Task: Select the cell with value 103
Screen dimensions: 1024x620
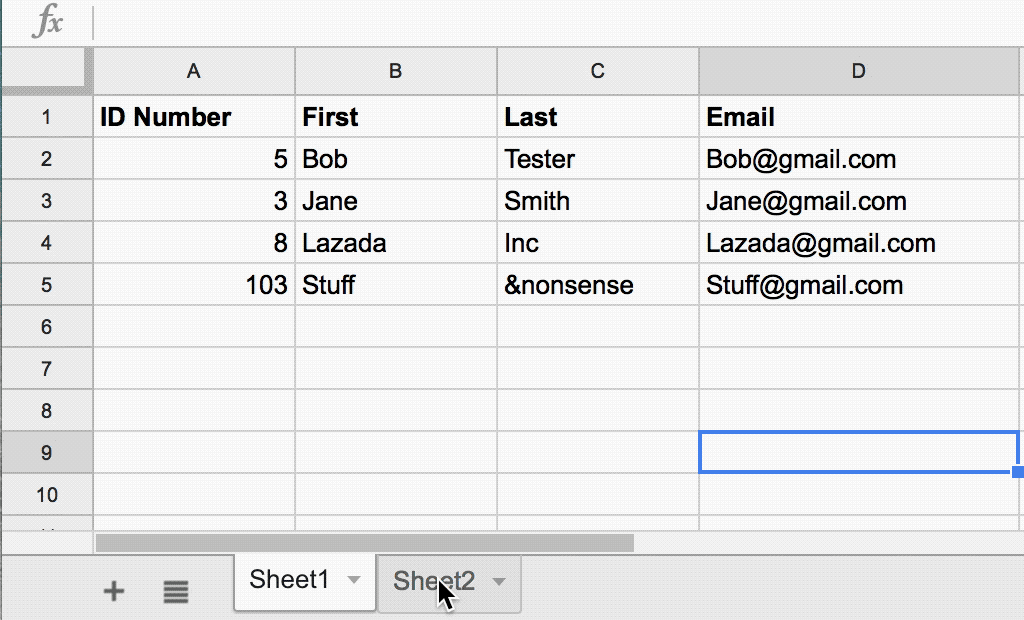Action: pyautogui.click(x=193, y=285)
